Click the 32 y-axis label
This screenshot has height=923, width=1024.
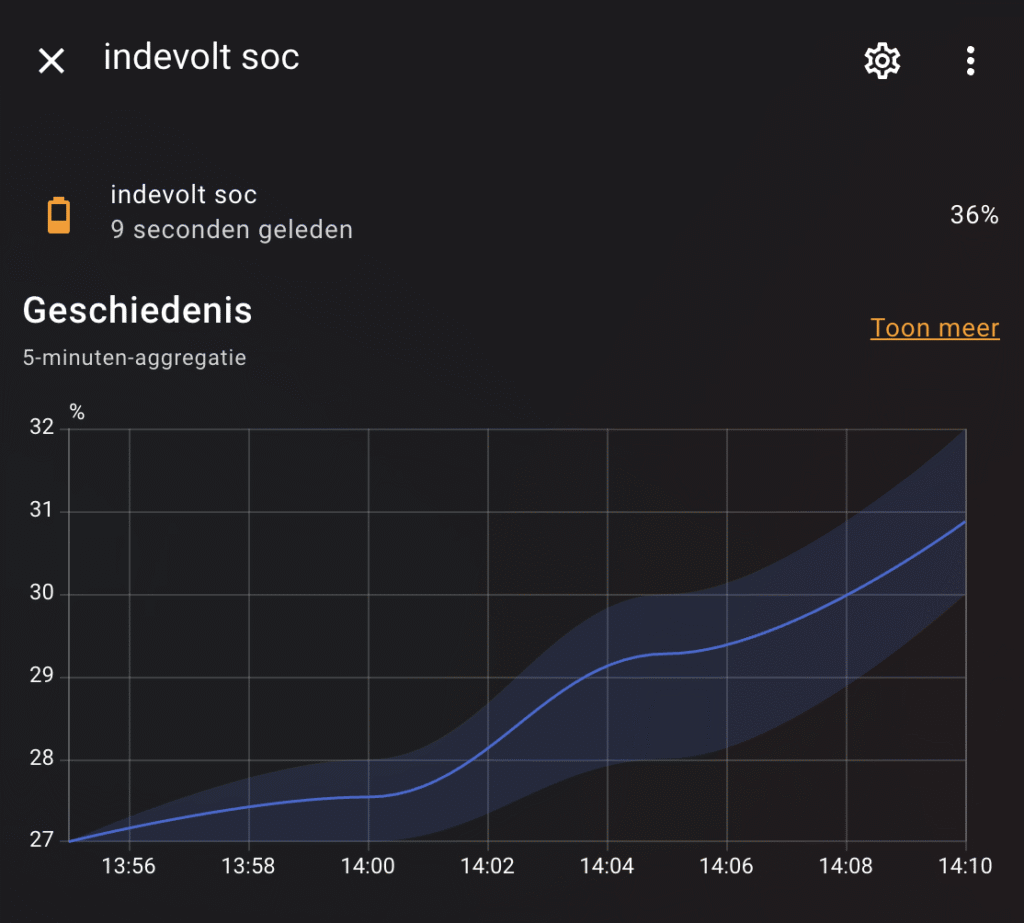pos(42,429)
